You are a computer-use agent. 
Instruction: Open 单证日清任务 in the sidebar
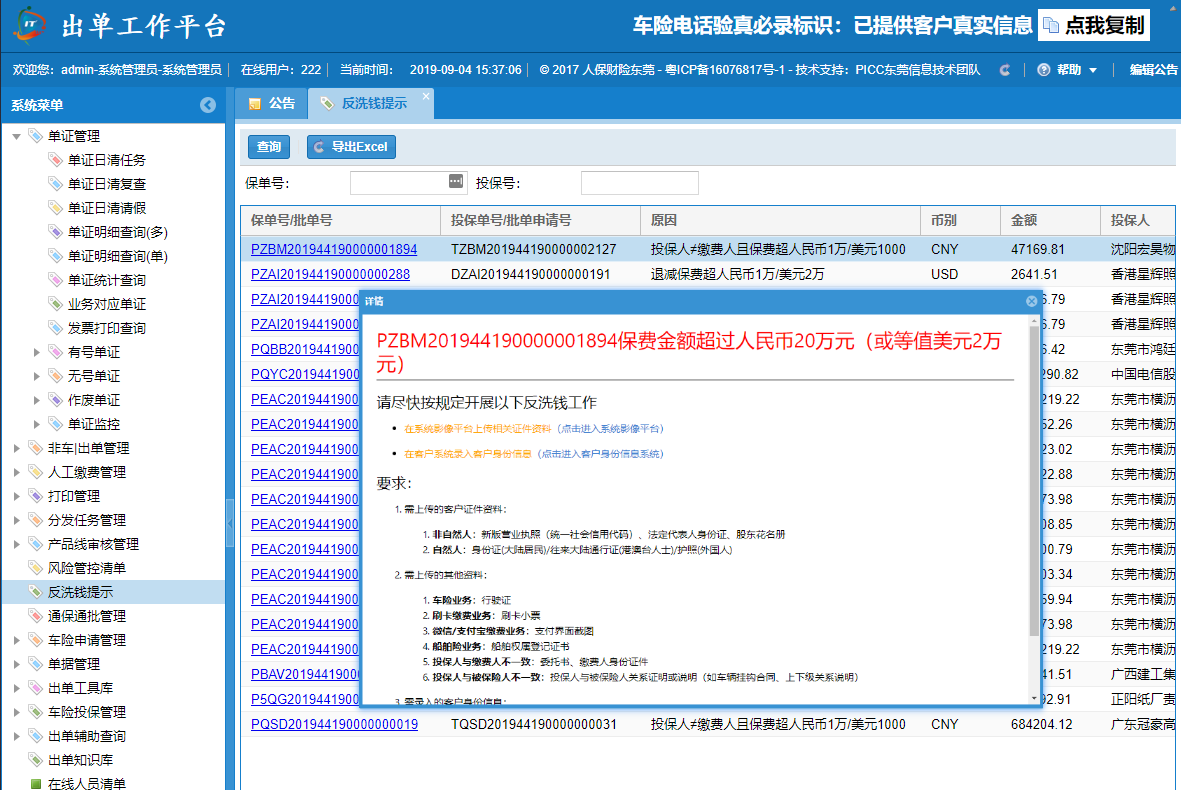pos(106,160)
